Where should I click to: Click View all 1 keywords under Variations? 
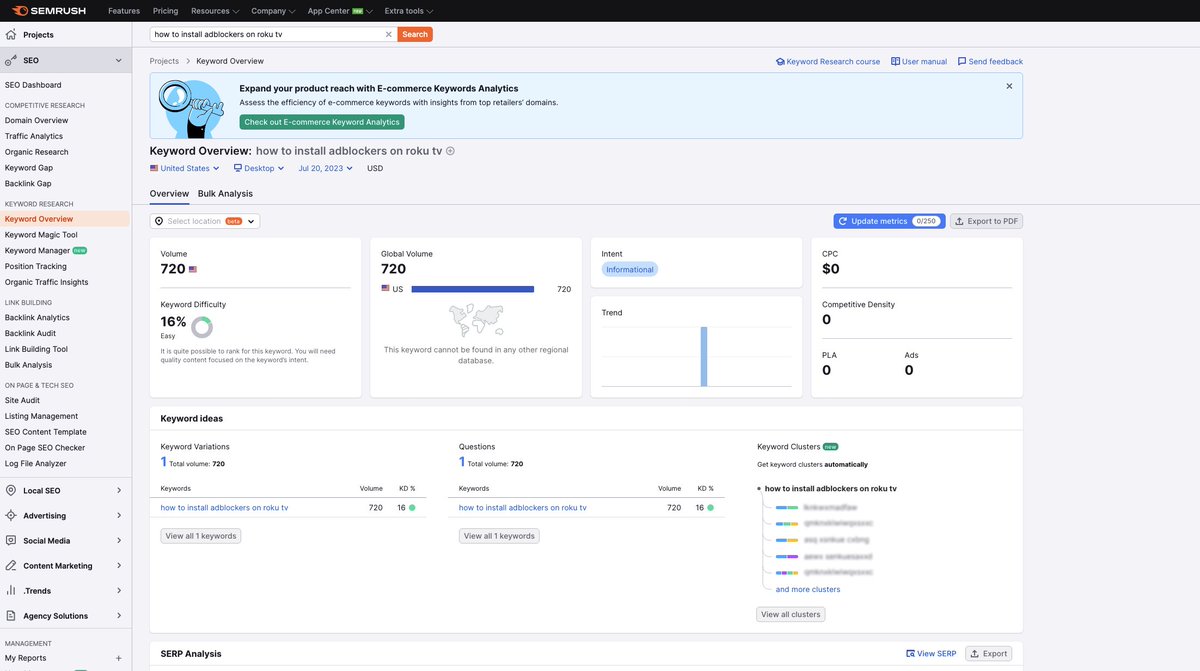click(201, 536)
